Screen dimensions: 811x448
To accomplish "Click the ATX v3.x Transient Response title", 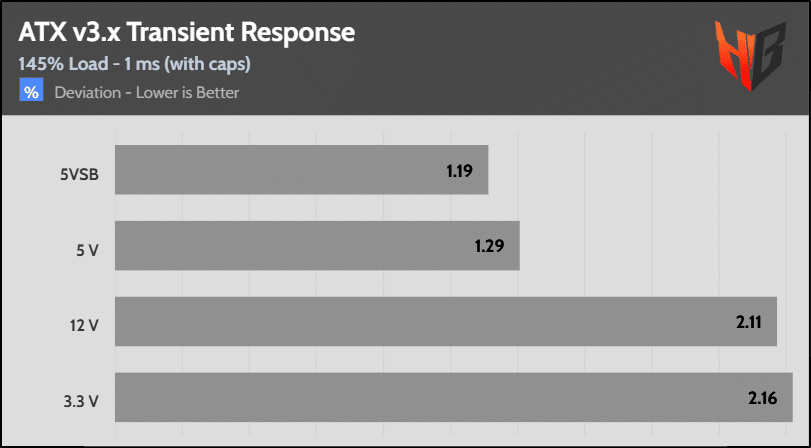I will pyautogui.click(x=187, y=33).
